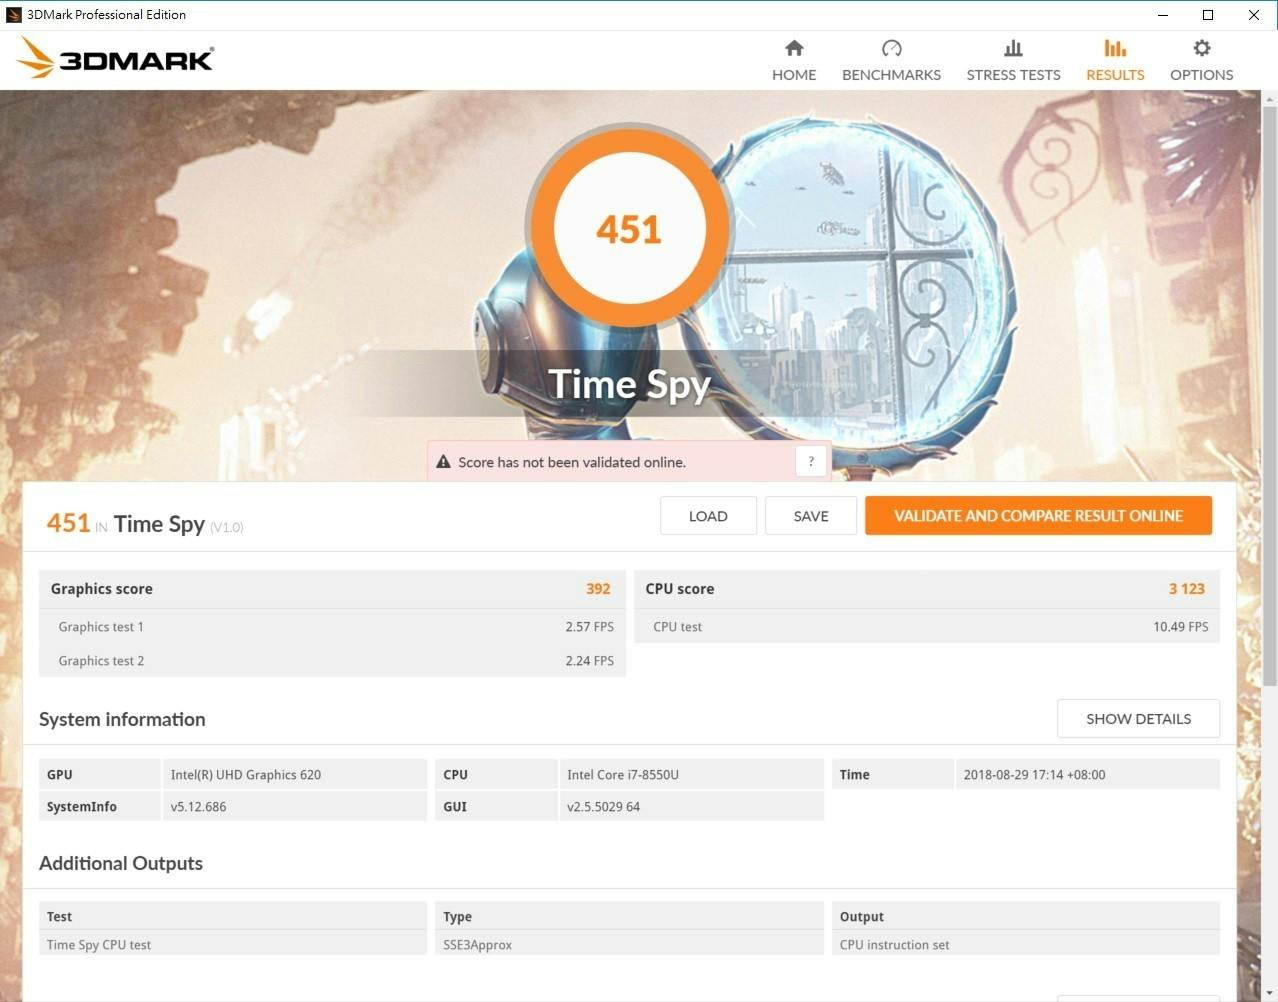Click the Options gear icon
The width and height of the screenshot is (1278, 1002).
point(1202,48)
